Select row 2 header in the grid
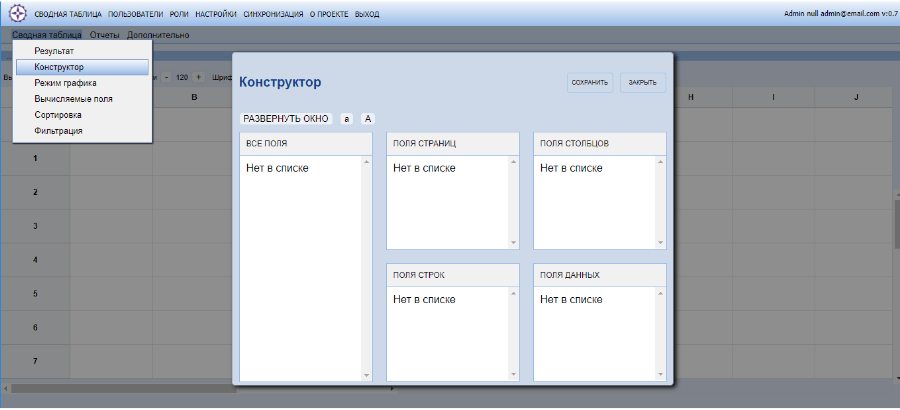 (x=35, y=192)
